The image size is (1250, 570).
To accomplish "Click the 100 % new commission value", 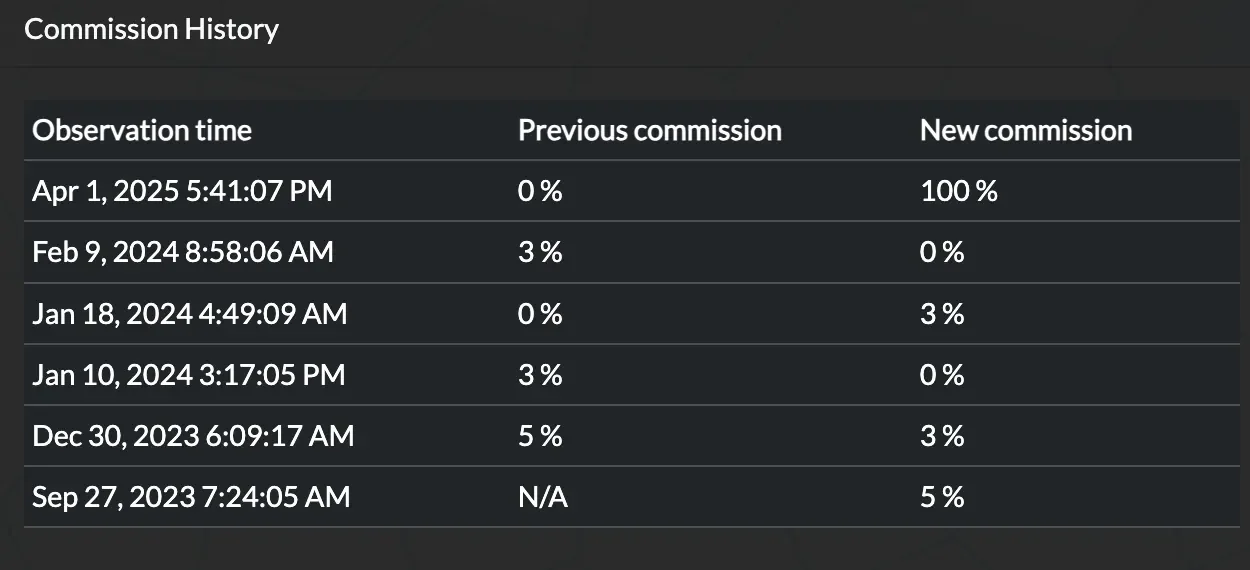I will 959,191.
